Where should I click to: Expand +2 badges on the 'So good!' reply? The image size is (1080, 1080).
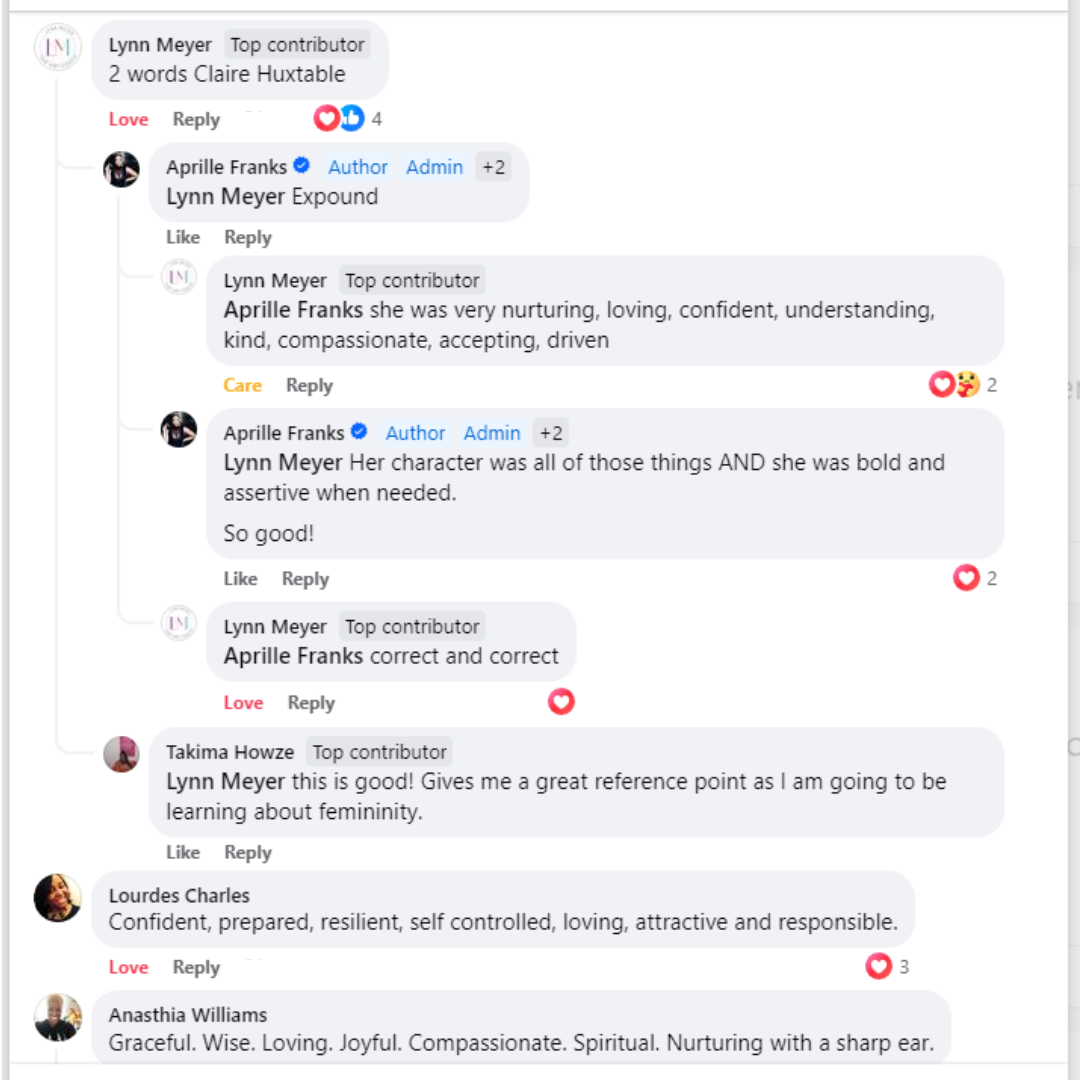click(551, 433)
